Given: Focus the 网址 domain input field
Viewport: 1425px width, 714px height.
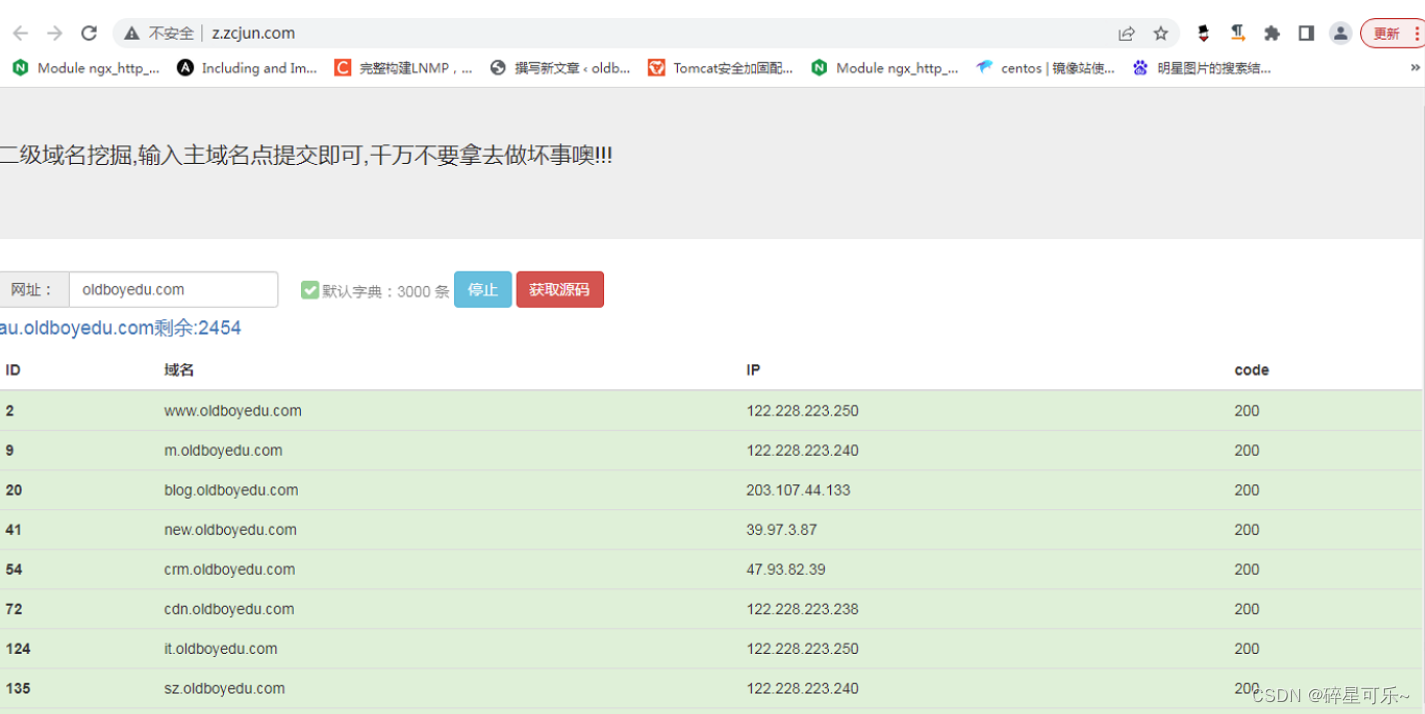Looking at the screenshot, I should tap(173, 290).
